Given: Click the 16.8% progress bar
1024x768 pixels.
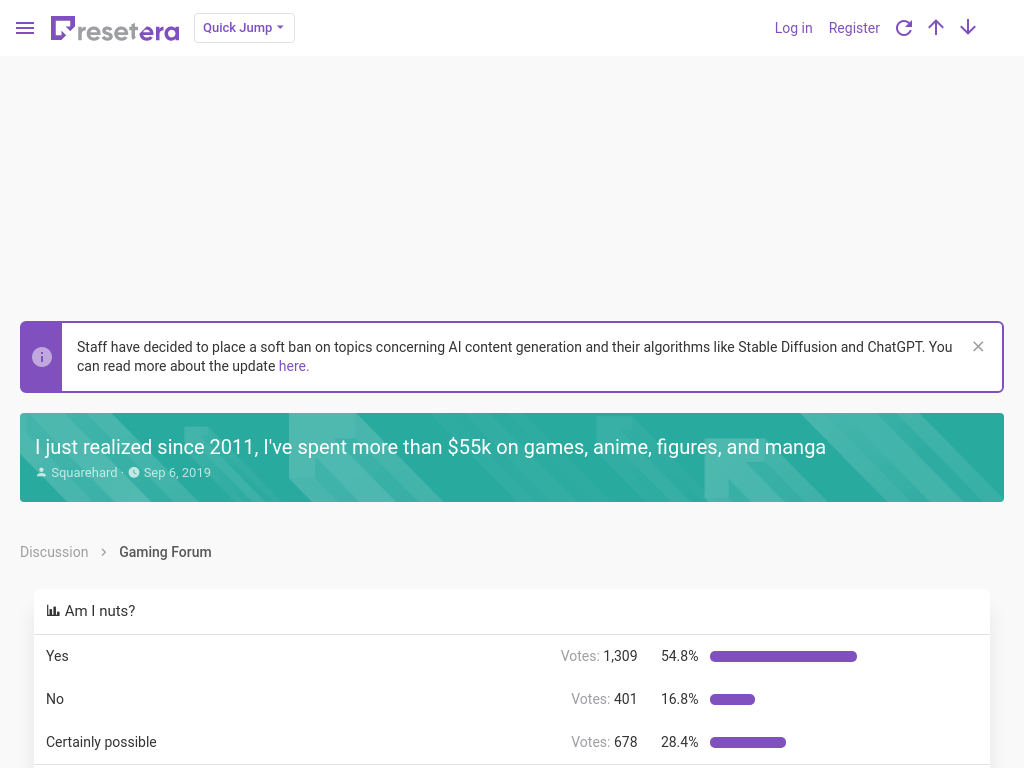Looking at the screenshot, I should pos(732,699).
